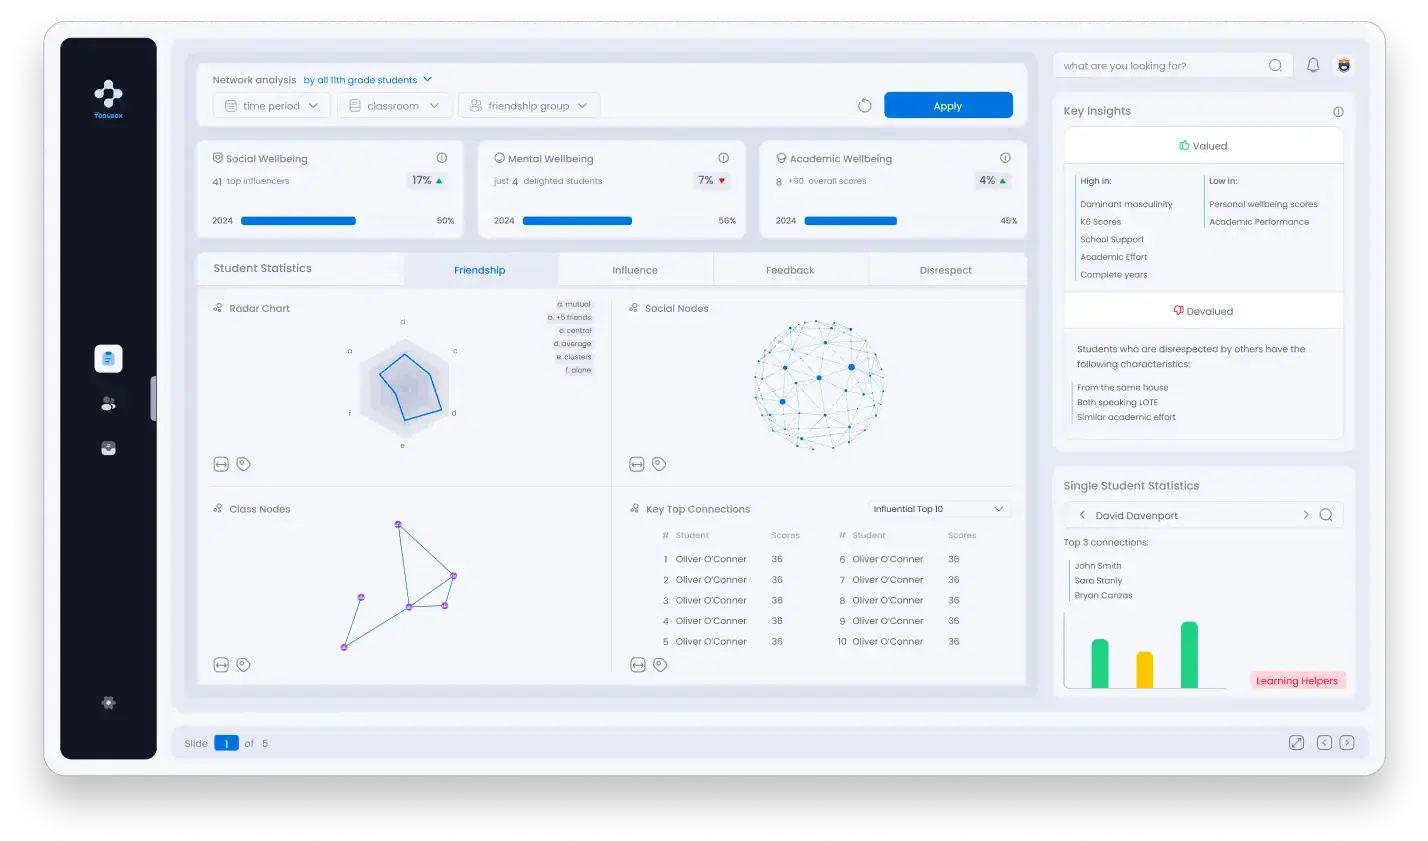Open the friendship group dropdown
This screenshot has width=1428, height=841.
tap(529, 106)
